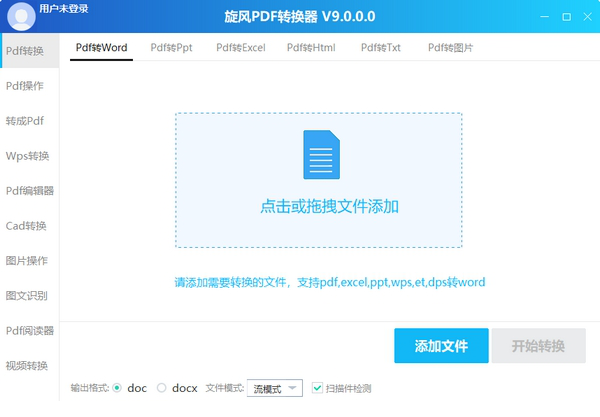Close the PDF converter window

pos(587,17)
